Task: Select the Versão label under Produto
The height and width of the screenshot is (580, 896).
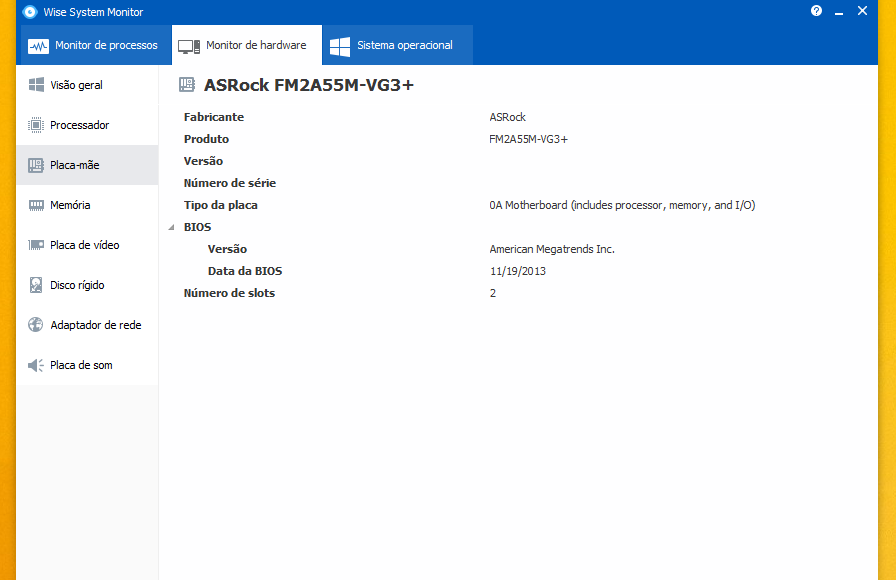Action: tap(203, 161)
